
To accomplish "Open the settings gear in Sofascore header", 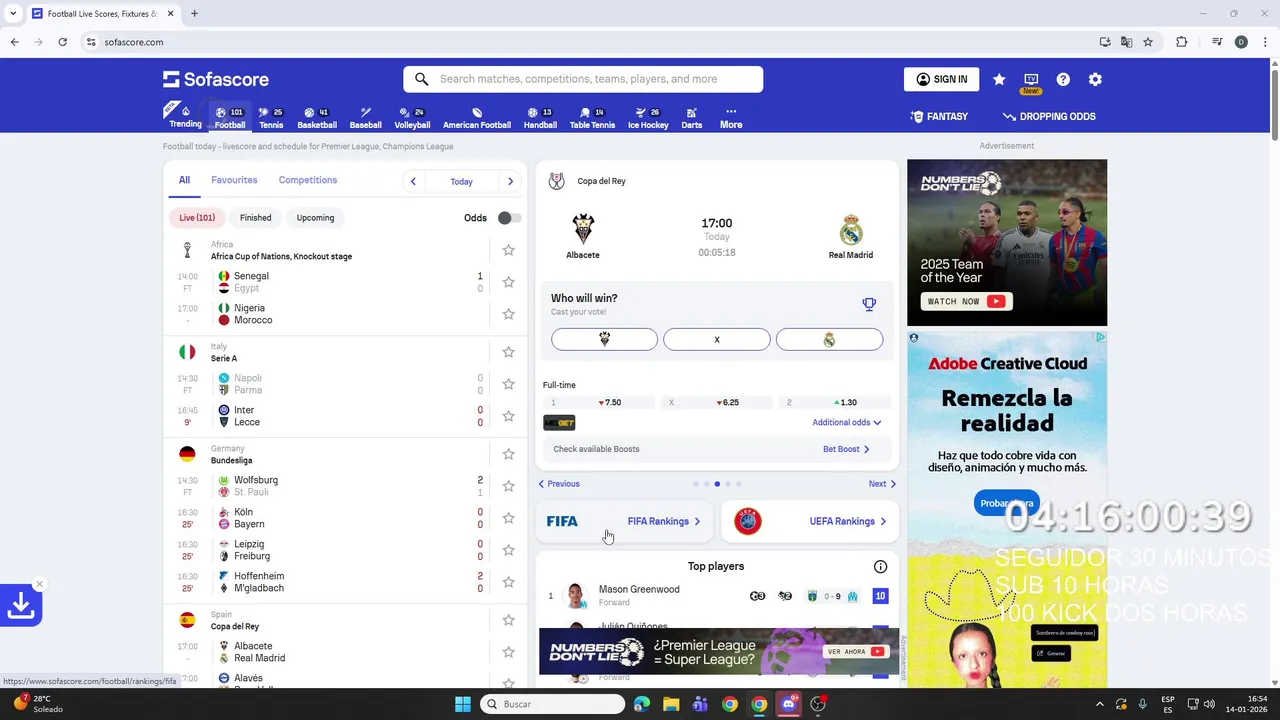I will 1095,79.
